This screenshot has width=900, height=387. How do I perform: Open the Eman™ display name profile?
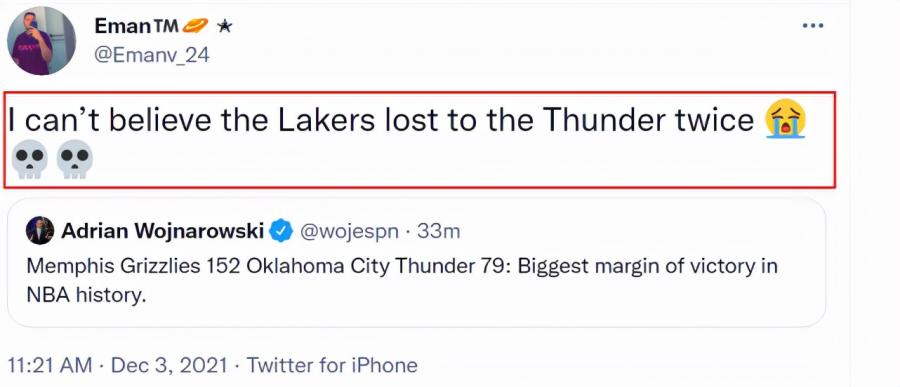137,25
